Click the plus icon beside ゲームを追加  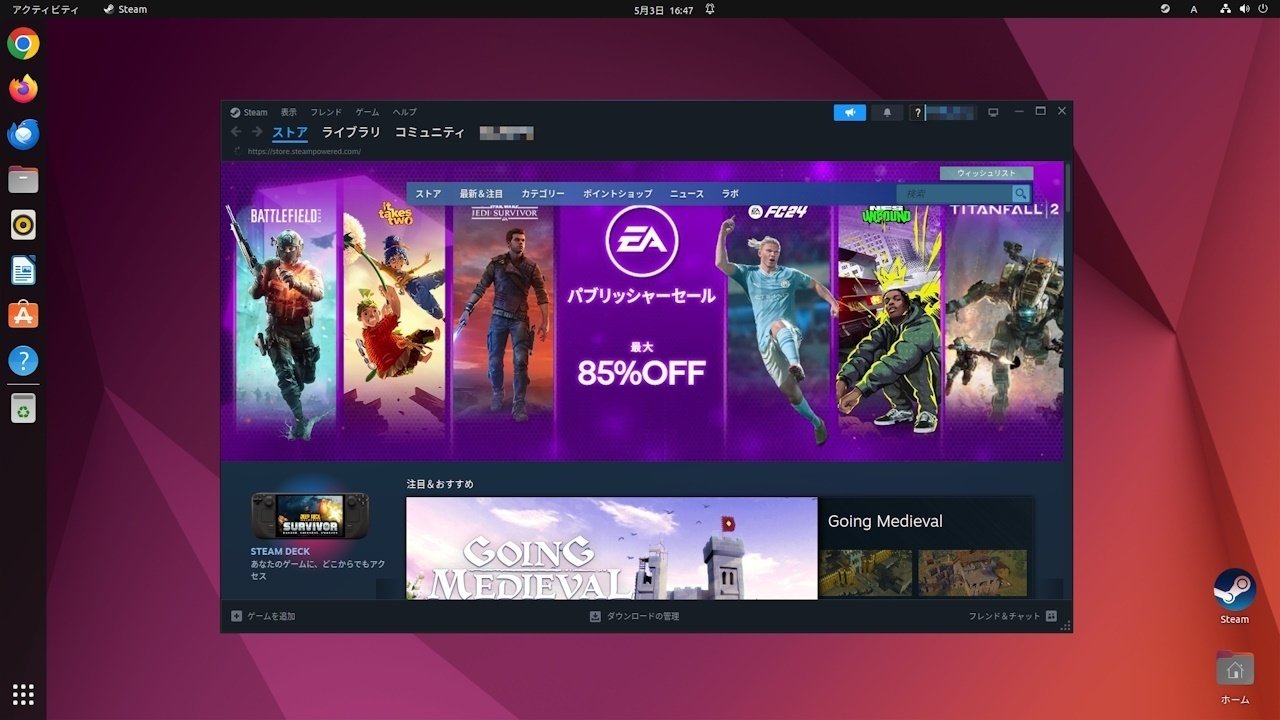pos(236,616)
